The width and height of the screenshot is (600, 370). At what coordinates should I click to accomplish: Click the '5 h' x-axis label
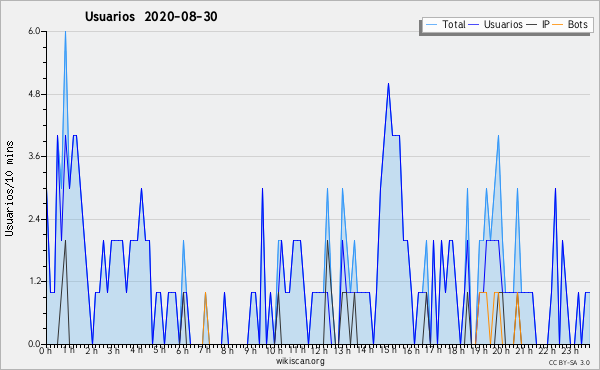click(159, 350)
